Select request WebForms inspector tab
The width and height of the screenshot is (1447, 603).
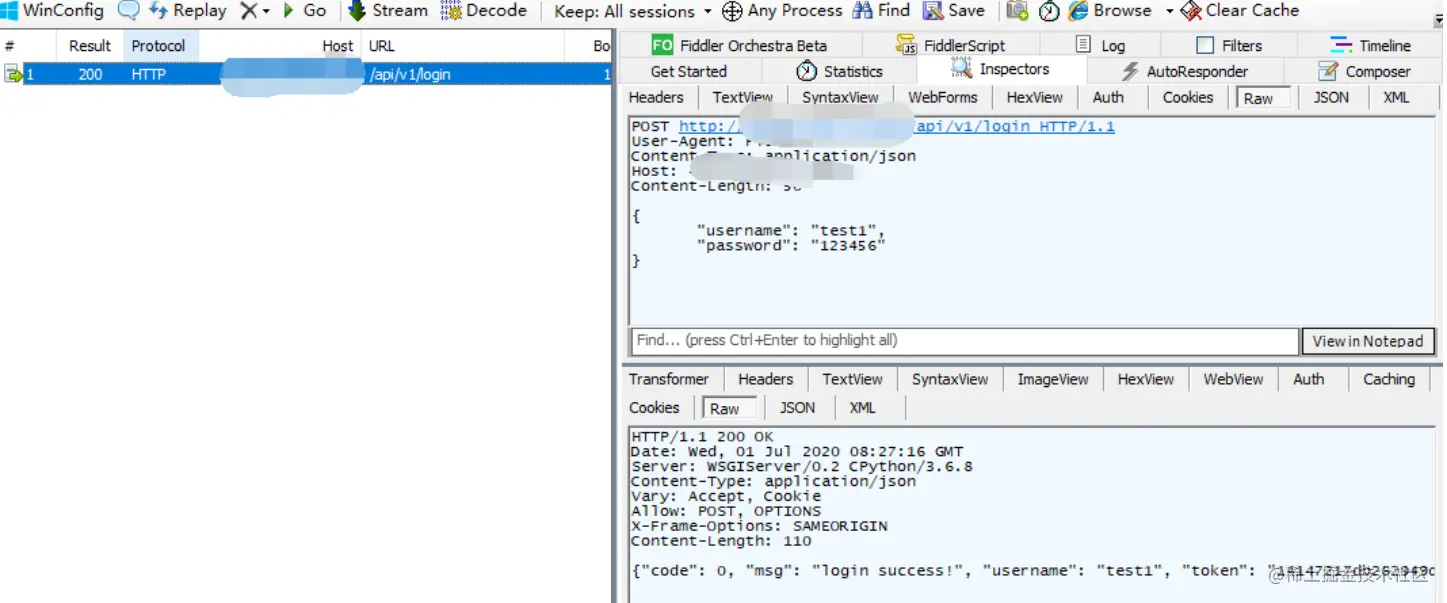point(942,97)
